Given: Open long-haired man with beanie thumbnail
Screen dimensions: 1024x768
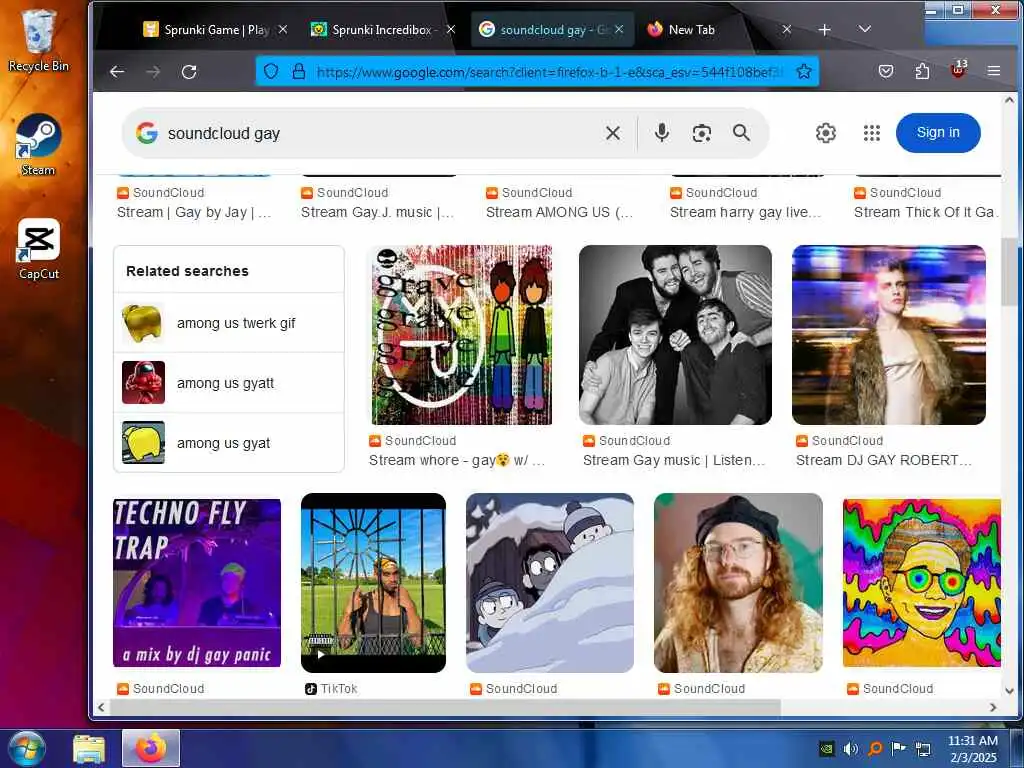Looking at the screenshot, I should click(x=738, y=583).
